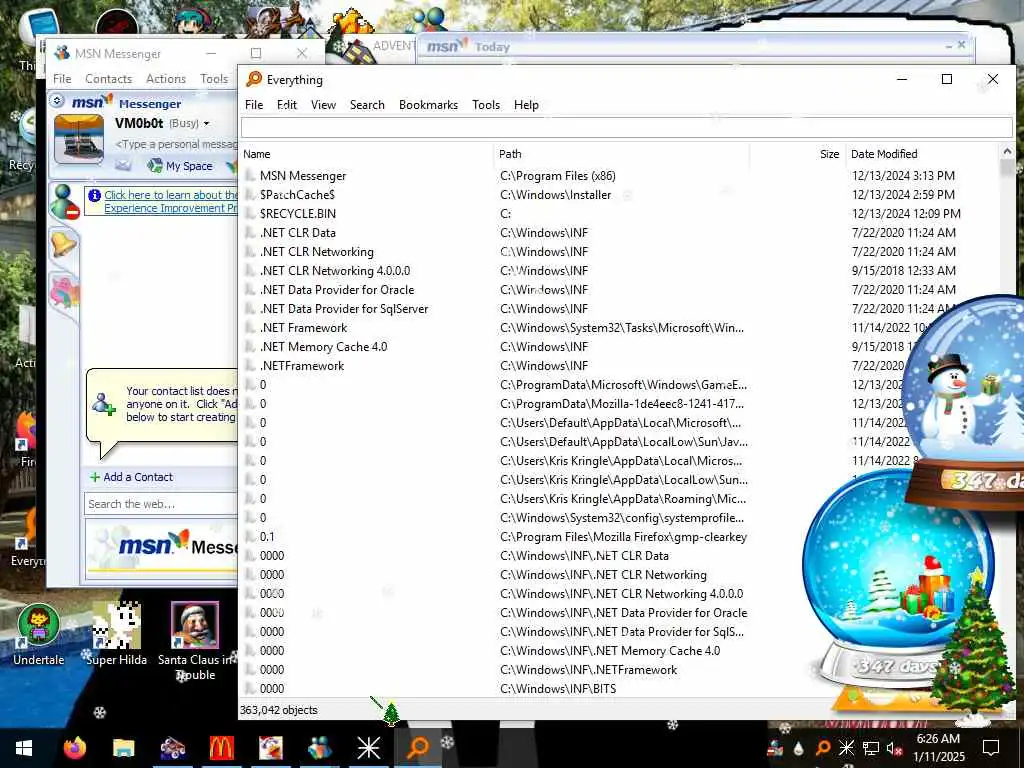Open the Everything Bookmarks menu
The width and height of the screenshot is (1024, 768).
tap(428, 104)
